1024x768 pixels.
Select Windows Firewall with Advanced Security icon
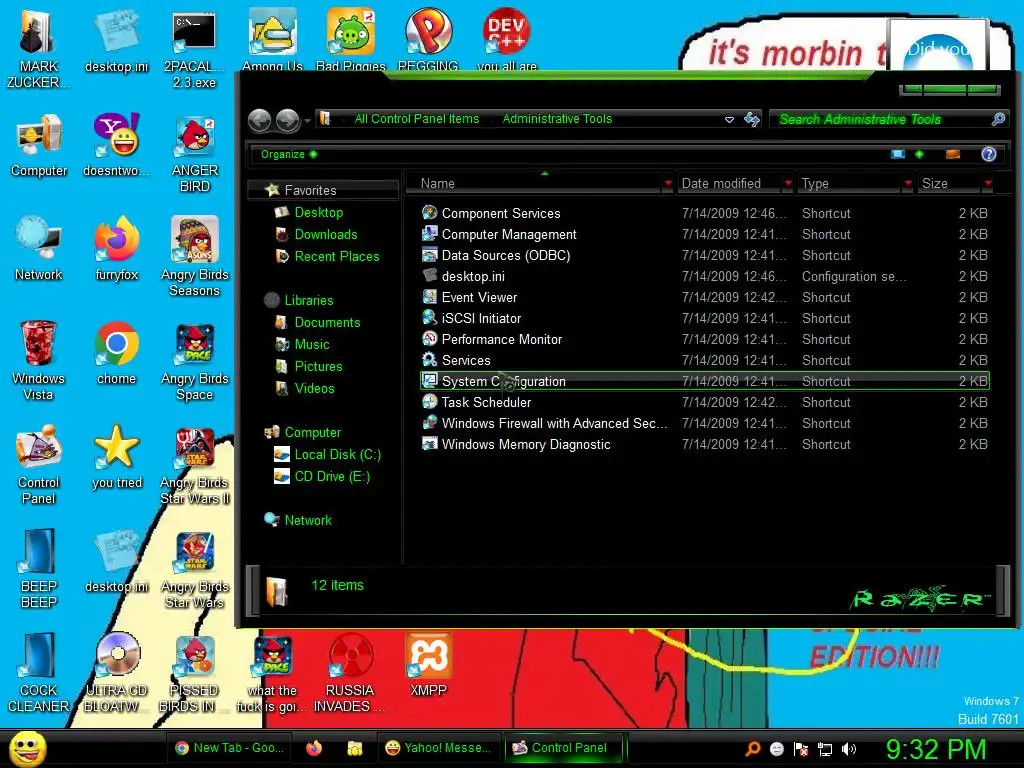point(429,423)
